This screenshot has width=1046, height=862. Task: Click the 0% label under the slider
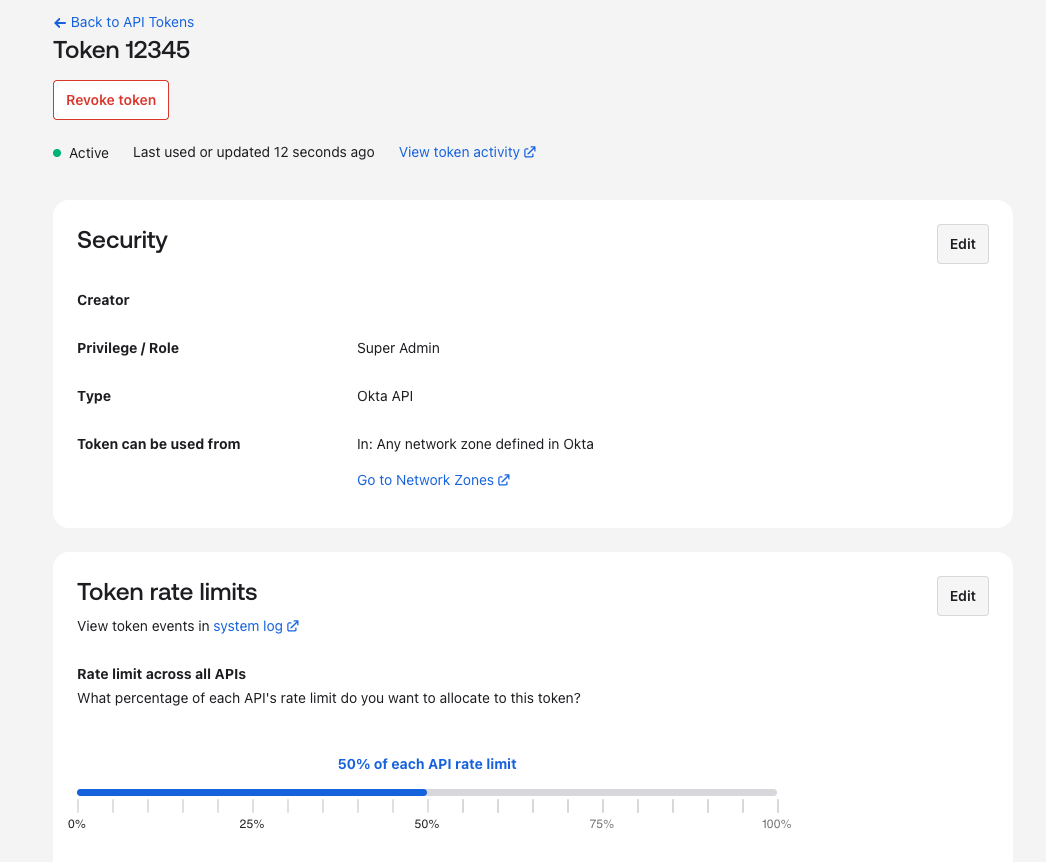pos(77,824)
